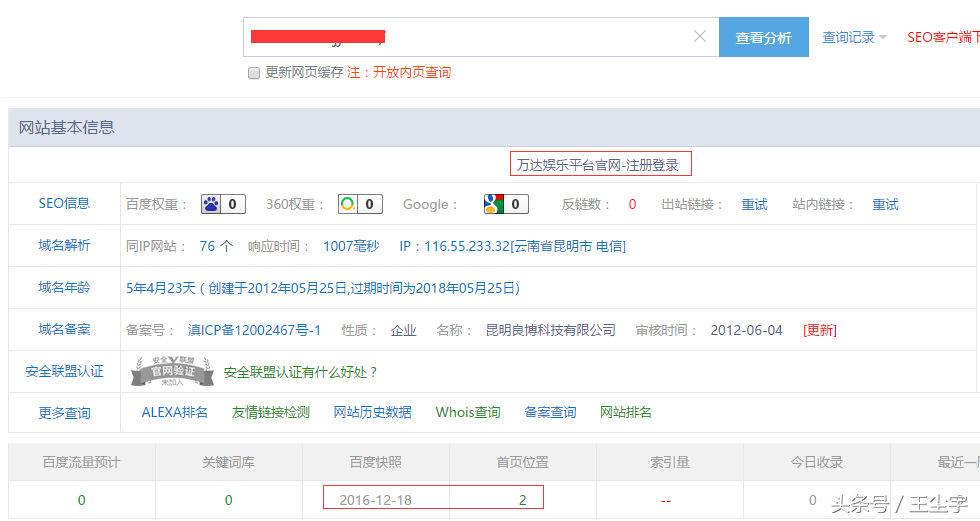Open the 域名备案 row label
Screen dimensions: 980x521
click(x=64, y=329)
